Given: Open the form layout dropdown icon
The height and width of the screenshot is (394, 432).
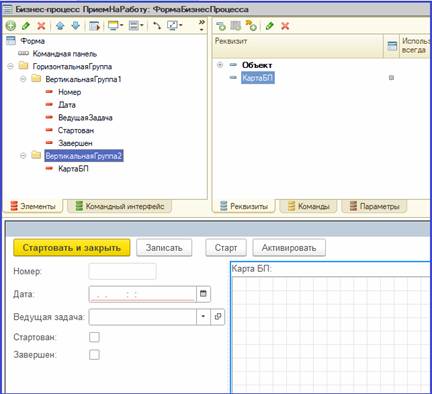Looking at the screenshot, I should coord(136,26).
